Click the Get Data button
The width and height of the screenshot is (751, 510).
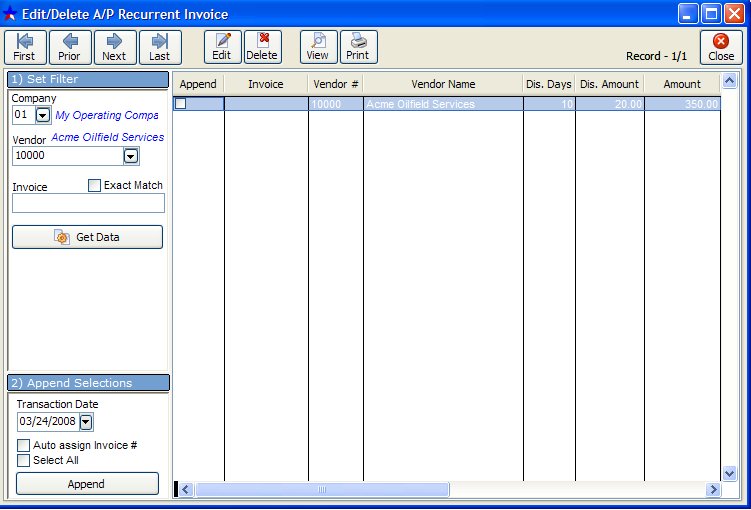[87, 237]
